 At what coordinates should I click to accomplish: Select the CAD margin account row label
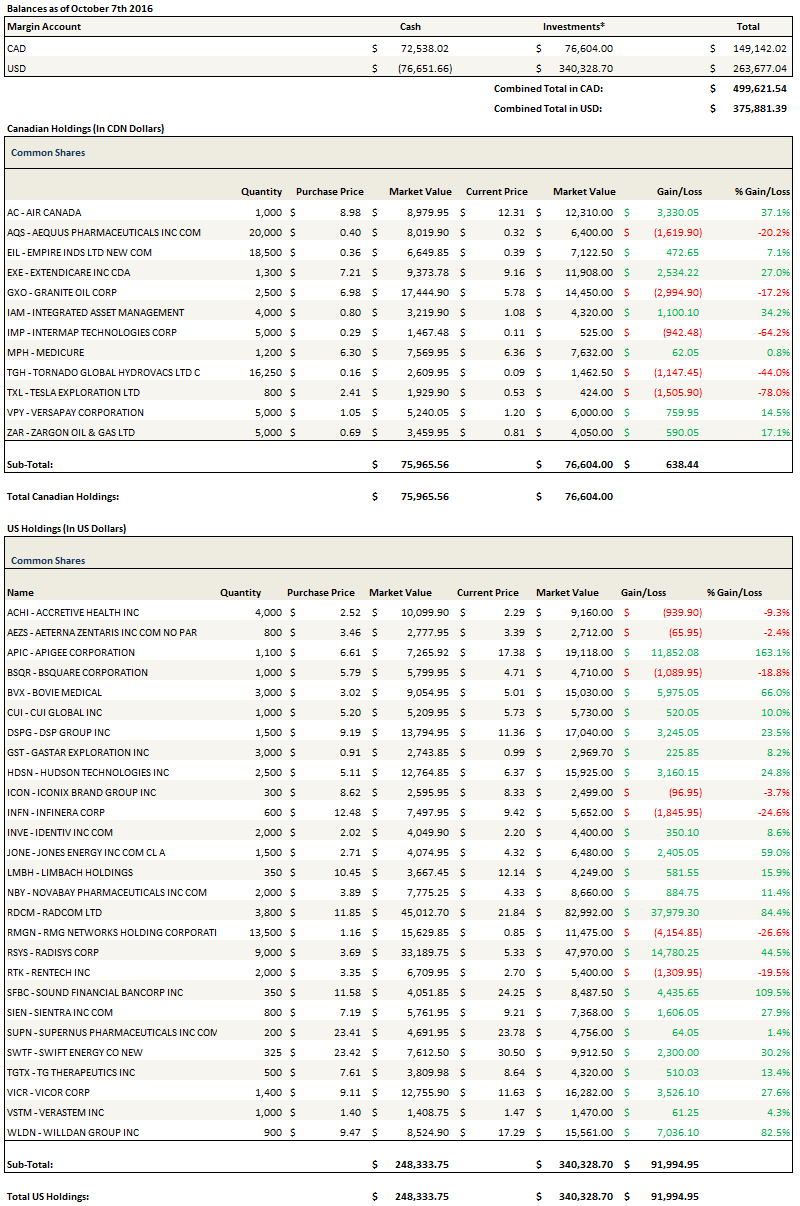16,48
